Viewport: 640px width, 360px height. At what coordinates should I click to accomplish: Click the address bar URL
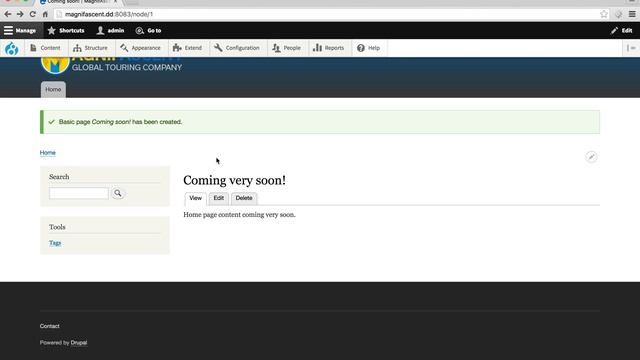(109, 14)
